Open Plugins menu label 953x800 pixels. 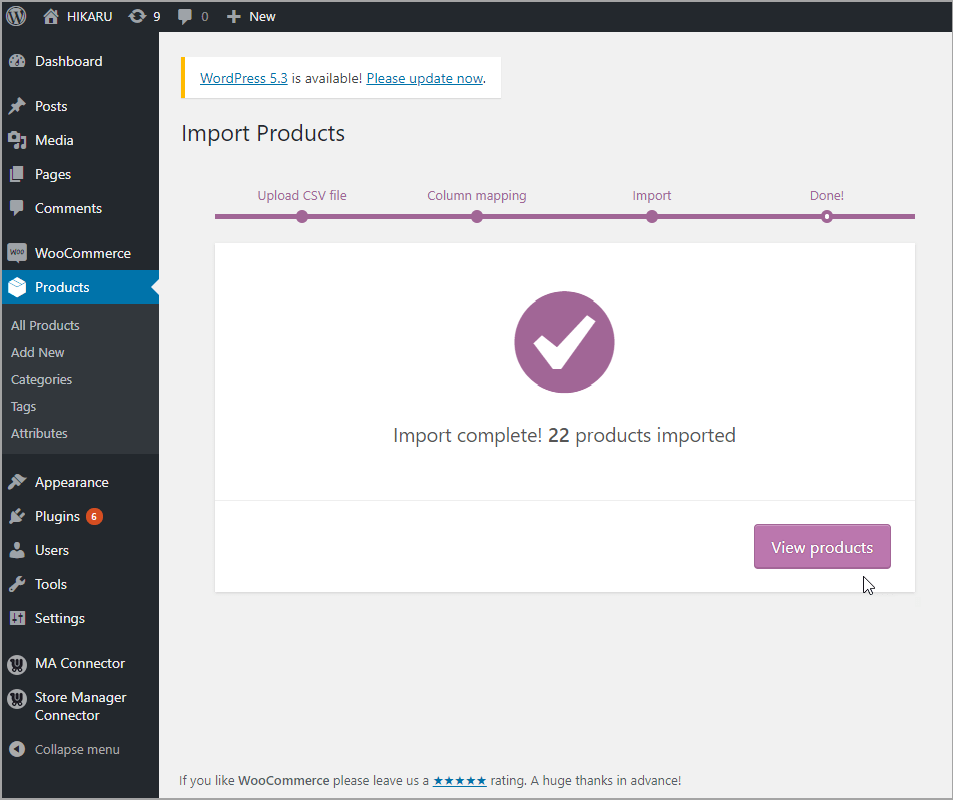(57, 517)
